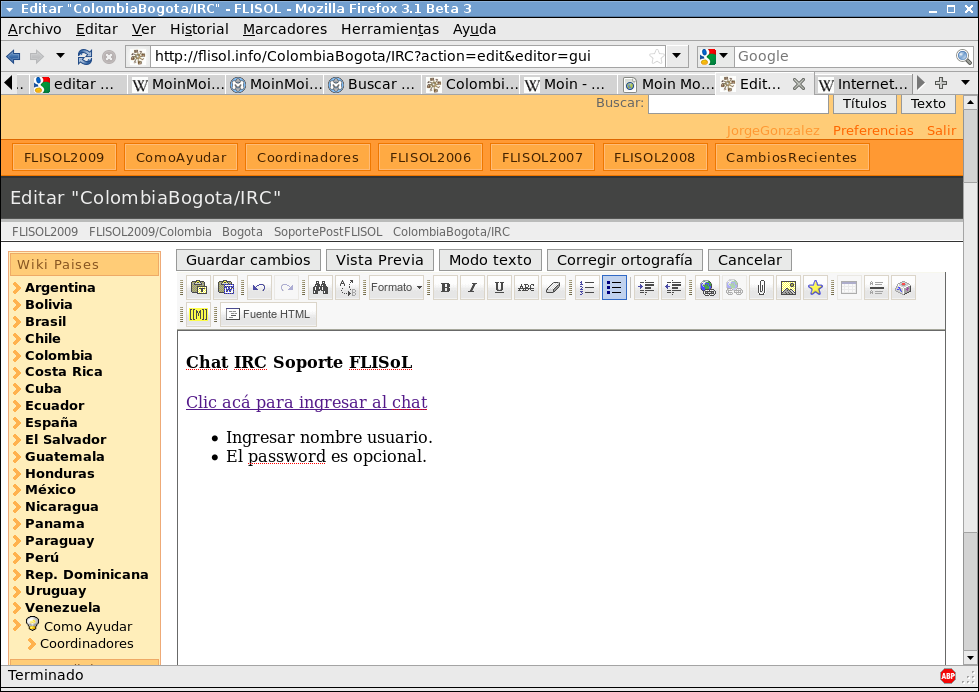
Task: Toggle the active bulleted list button
Action: click(x=614, y=288)
